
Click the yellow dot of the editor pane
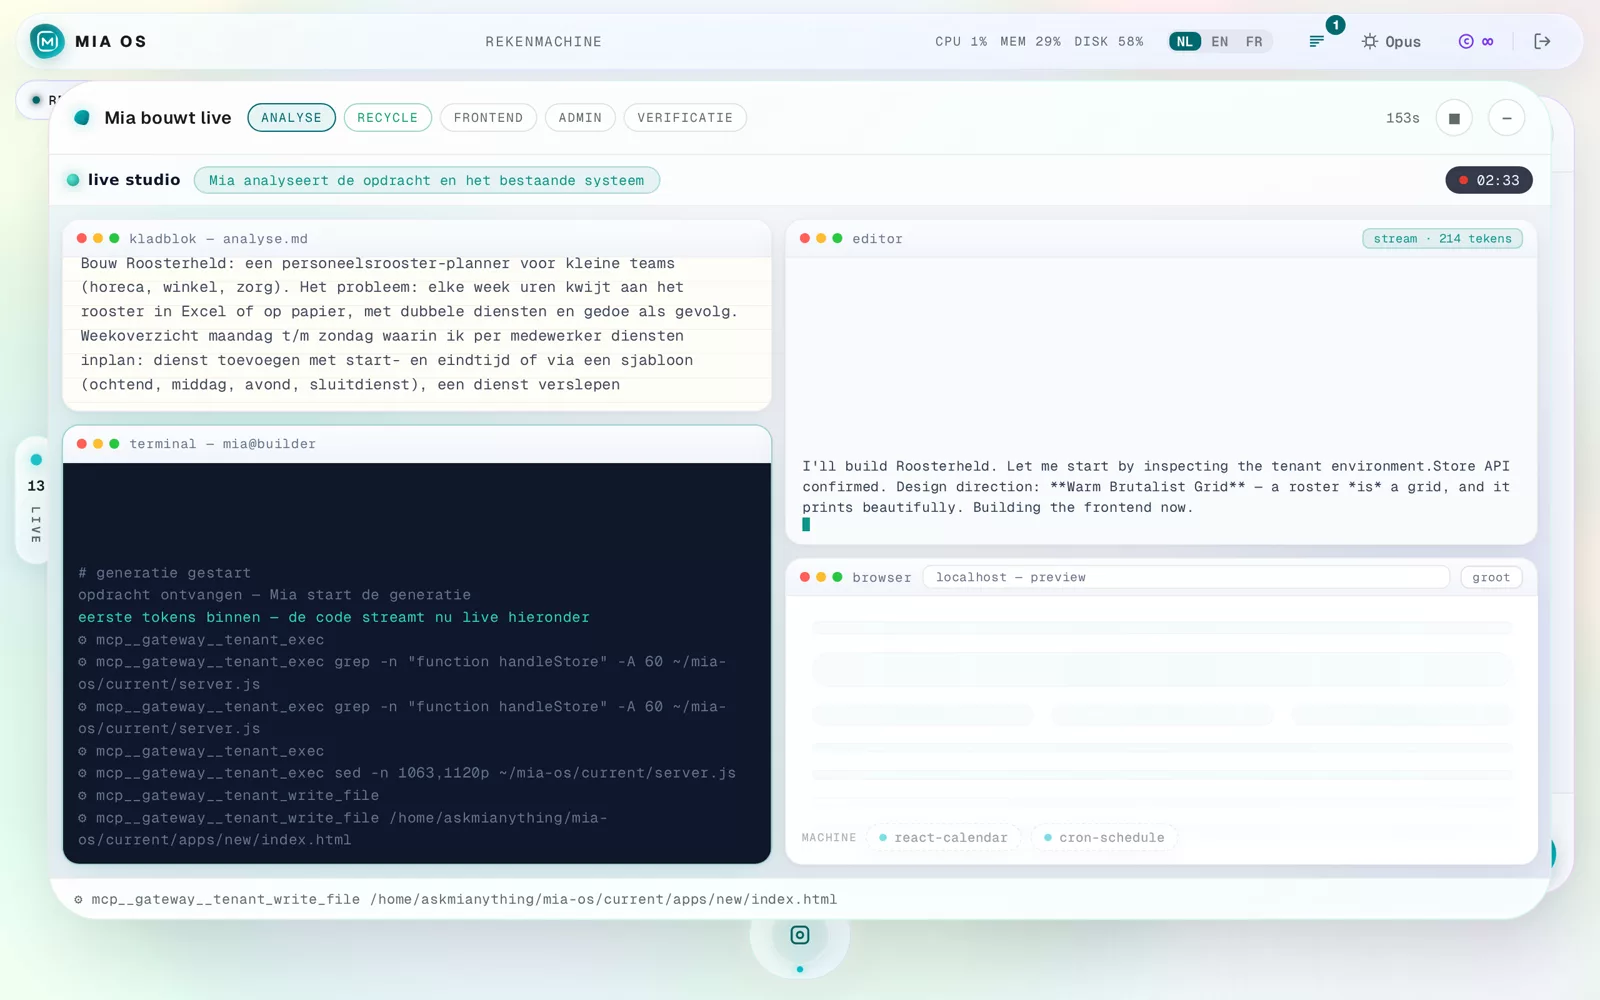point(821,238)
